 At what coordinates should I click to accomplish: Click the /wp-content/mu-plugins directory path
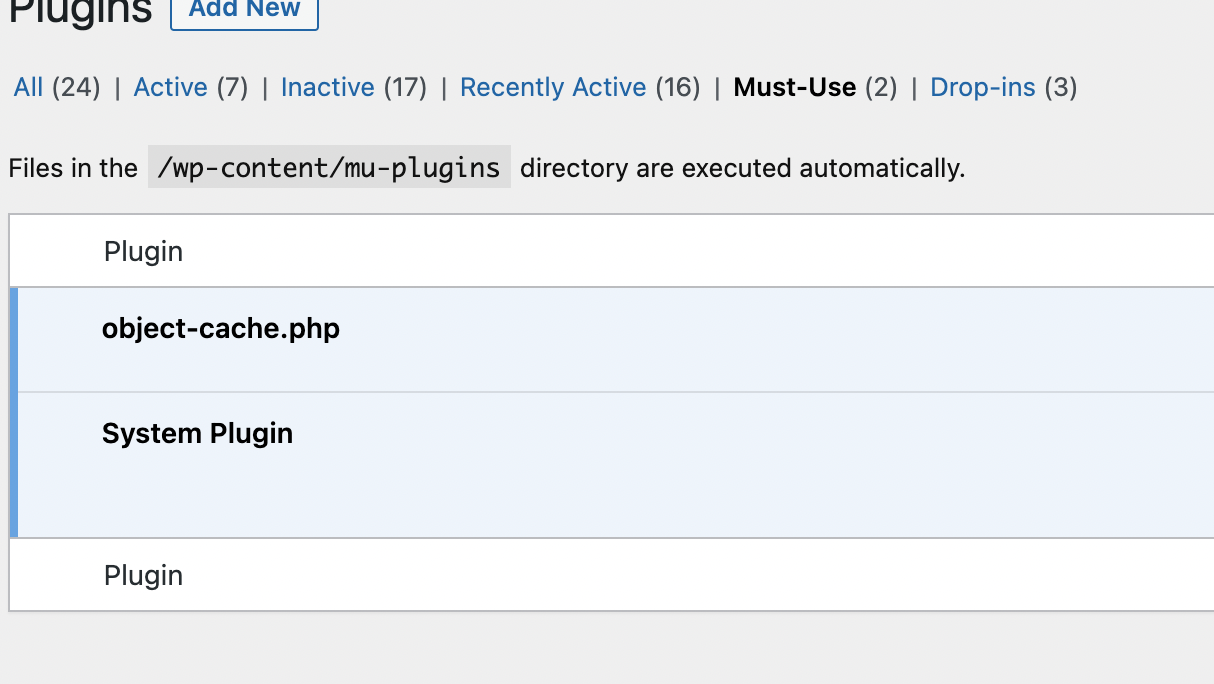point(329,168)
